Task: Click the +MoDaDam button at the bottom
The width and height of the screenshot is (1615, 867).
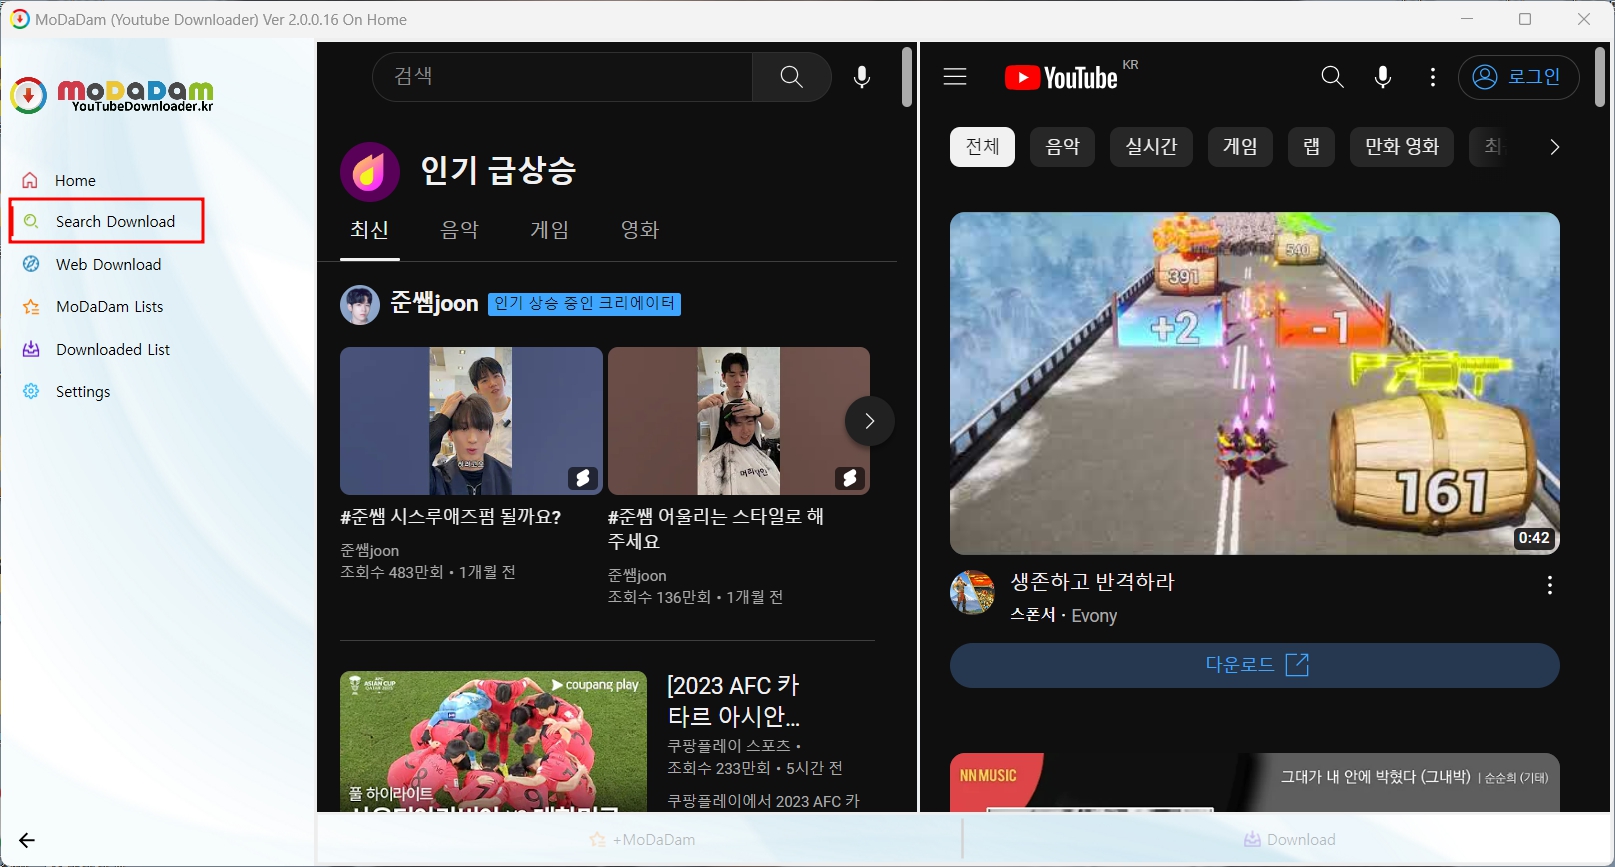Action: click(641, 839)
